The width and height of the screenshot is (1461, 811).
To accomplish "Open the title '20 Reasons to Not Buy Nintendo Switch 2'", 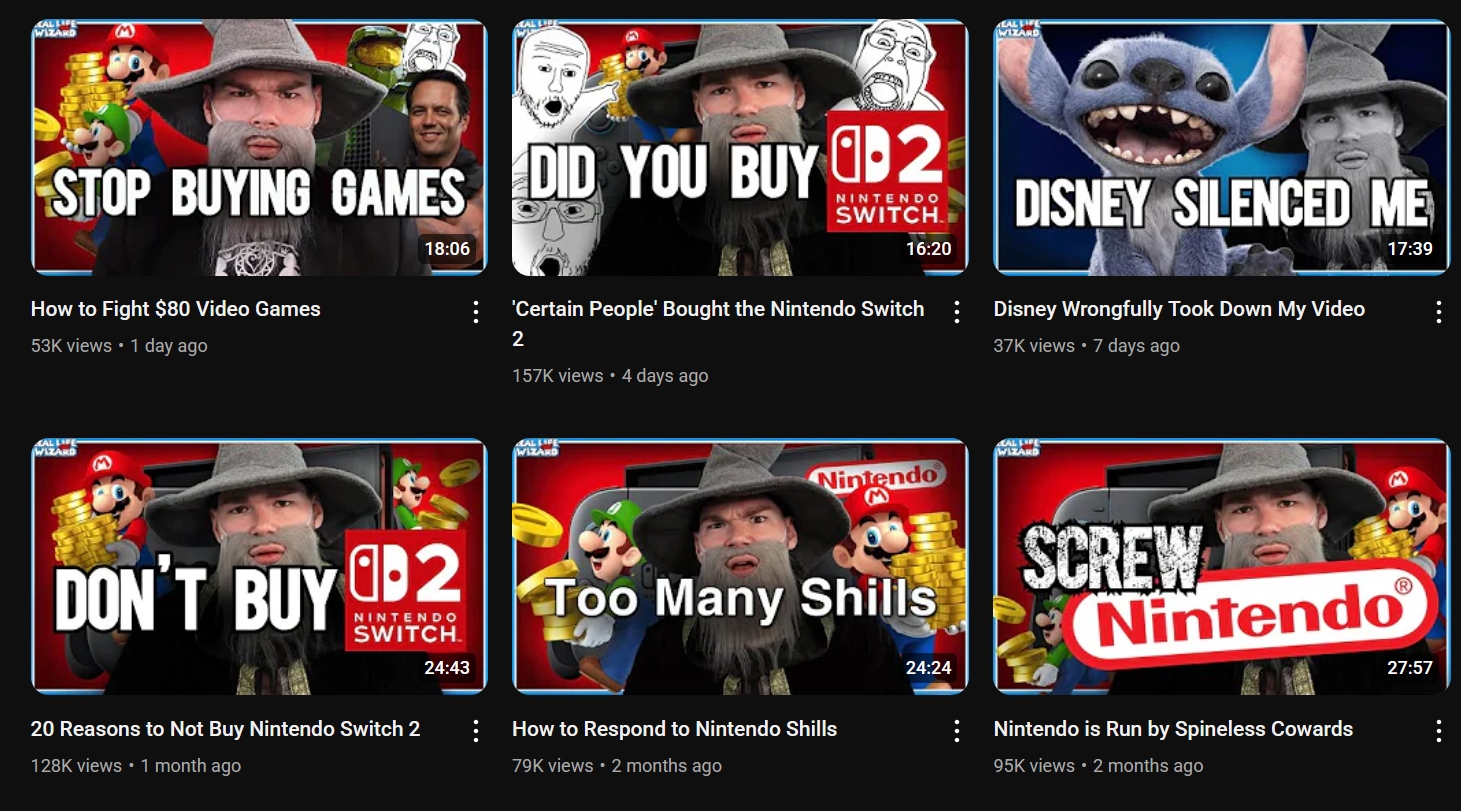I will (225, 729).
